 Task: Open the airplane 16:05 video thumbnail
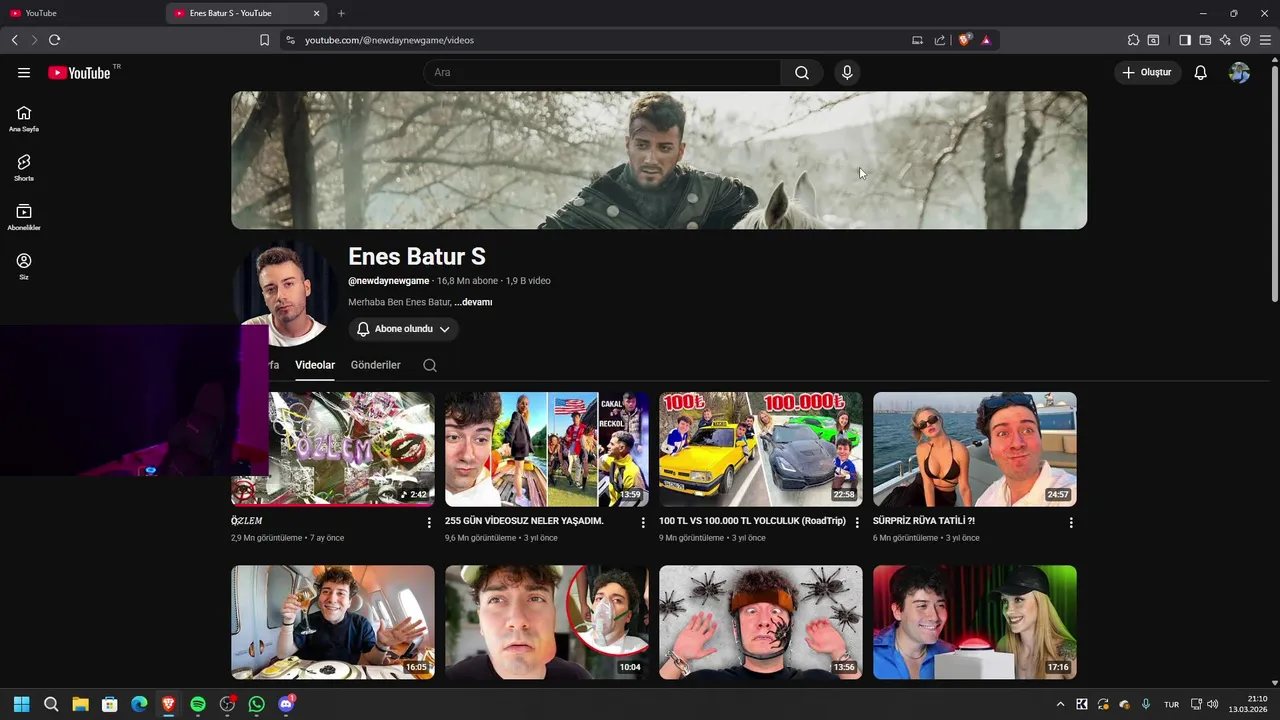click(x=333, y=622)
